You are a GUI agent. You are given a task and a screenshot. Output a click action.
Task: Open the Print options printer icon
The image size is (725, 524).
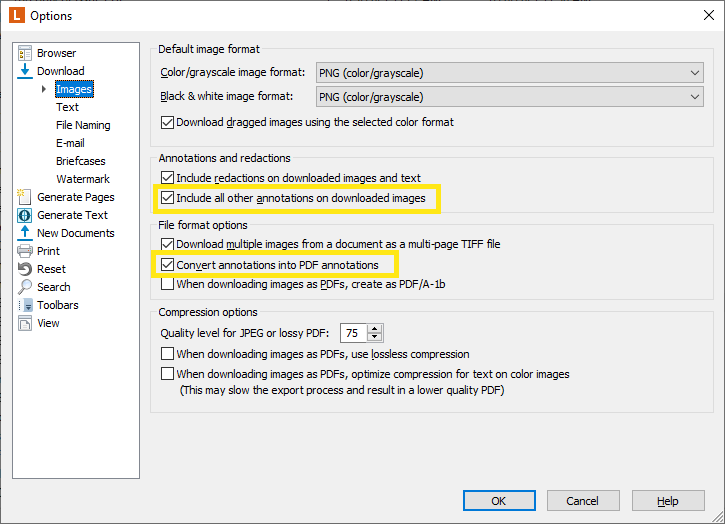[x=25, y=251]
